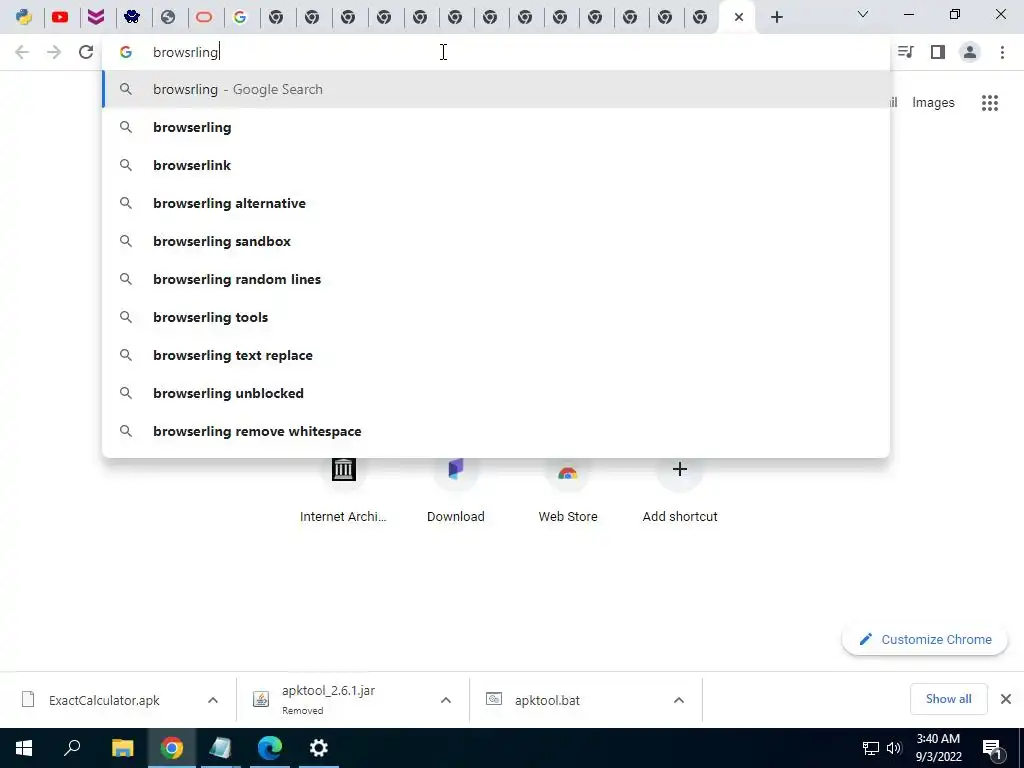Open the tab with purple chevrons icon

[96, 17]
